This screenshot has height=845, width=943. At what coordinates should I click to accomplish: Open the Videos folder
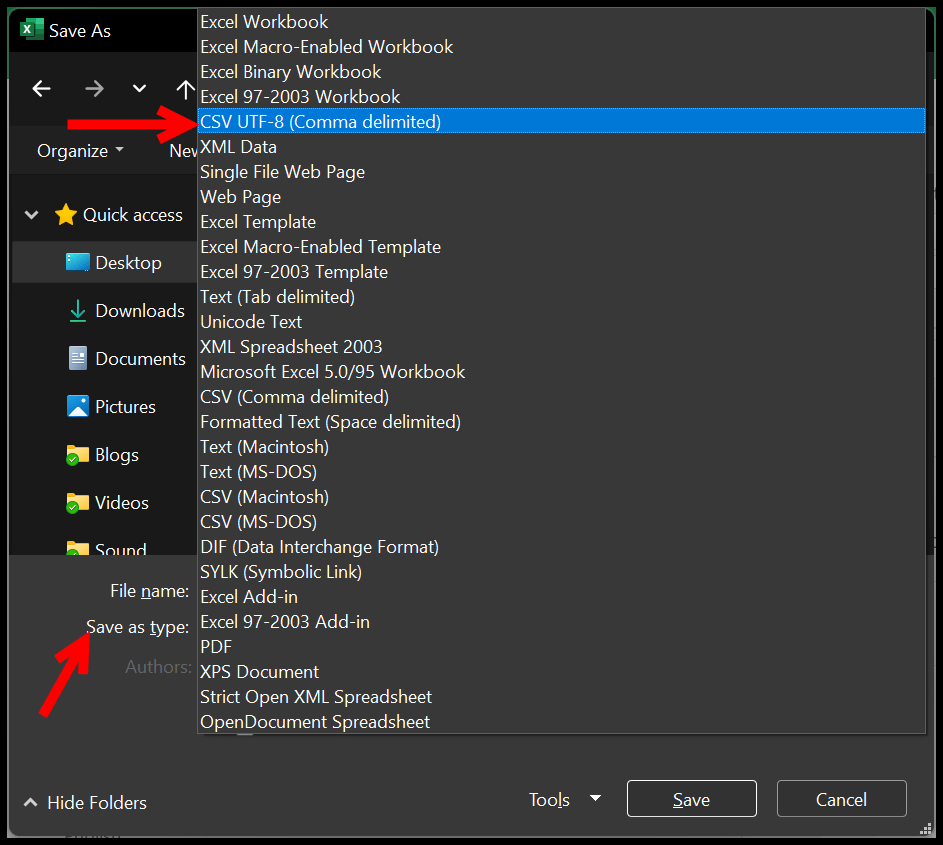(105, 503)
